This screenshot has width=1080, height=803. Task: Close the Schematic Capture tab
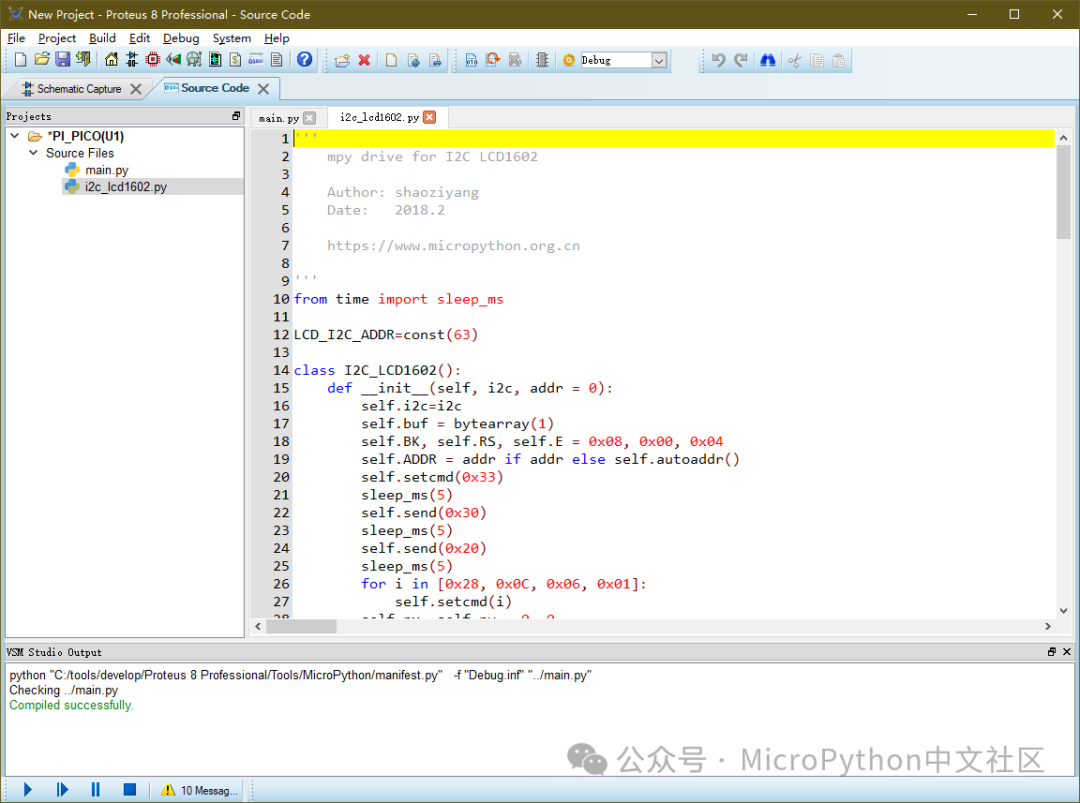click(x=136, y=89)
